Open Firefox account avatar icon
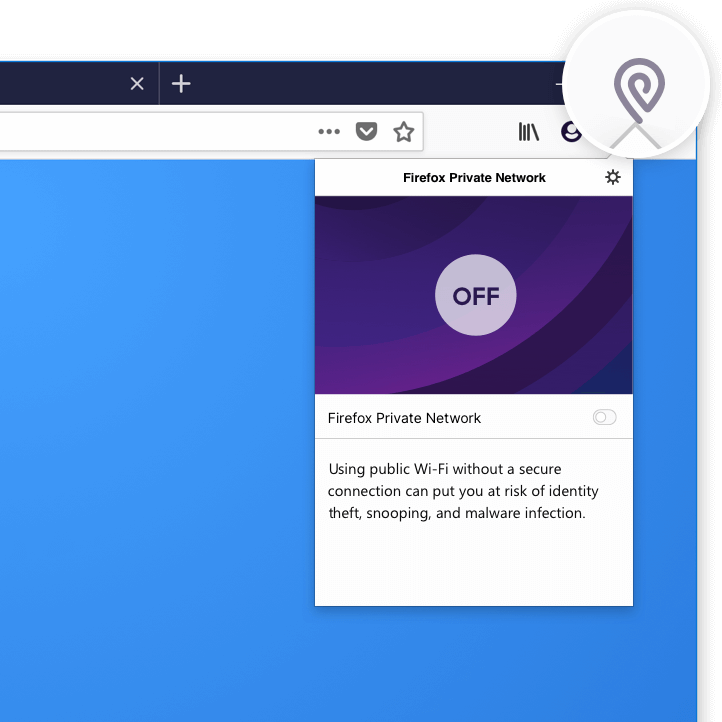Viewport: 722px width, 722px height. point(570,132)
